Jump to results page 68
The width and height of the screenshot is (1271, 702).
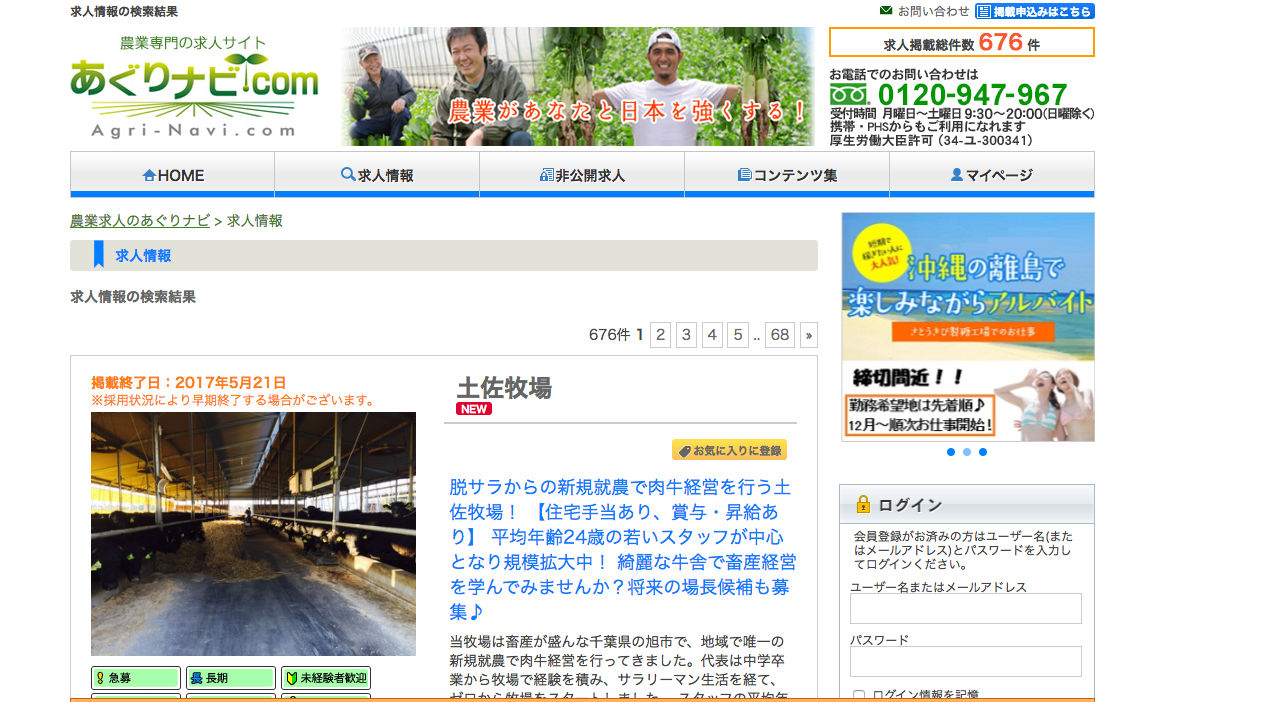click(x=780, y=335)
